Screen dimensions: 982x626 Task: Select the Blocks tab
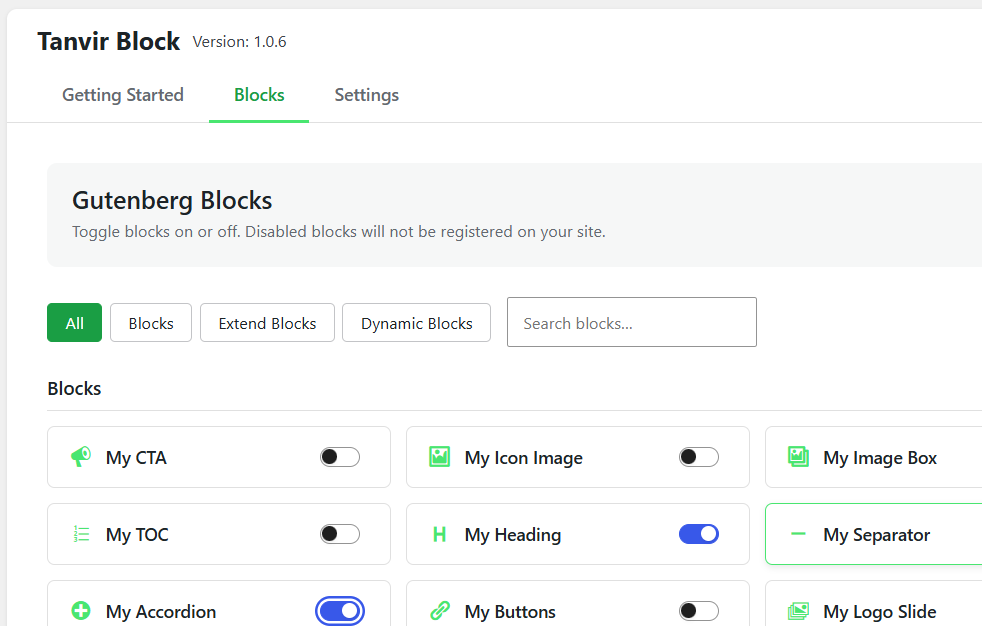[259, 95]
